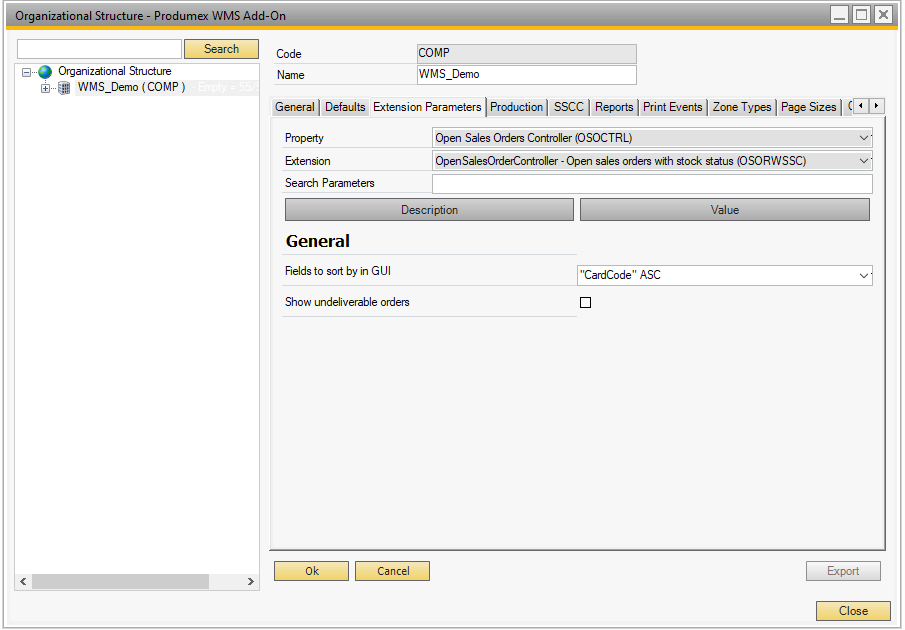The width and height of the screenshot is (905, 630).
Task: Open the Fields to sort by dropdown
Action: click(864, 275)
